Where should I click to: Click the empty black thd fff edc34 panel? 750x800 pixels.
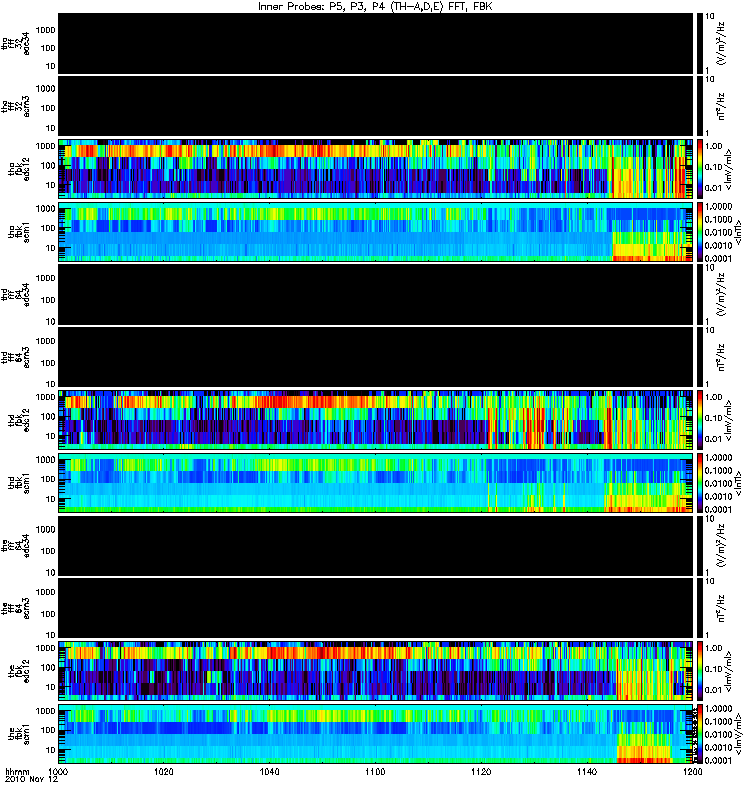pyautogui.click(x=376, y=295)
